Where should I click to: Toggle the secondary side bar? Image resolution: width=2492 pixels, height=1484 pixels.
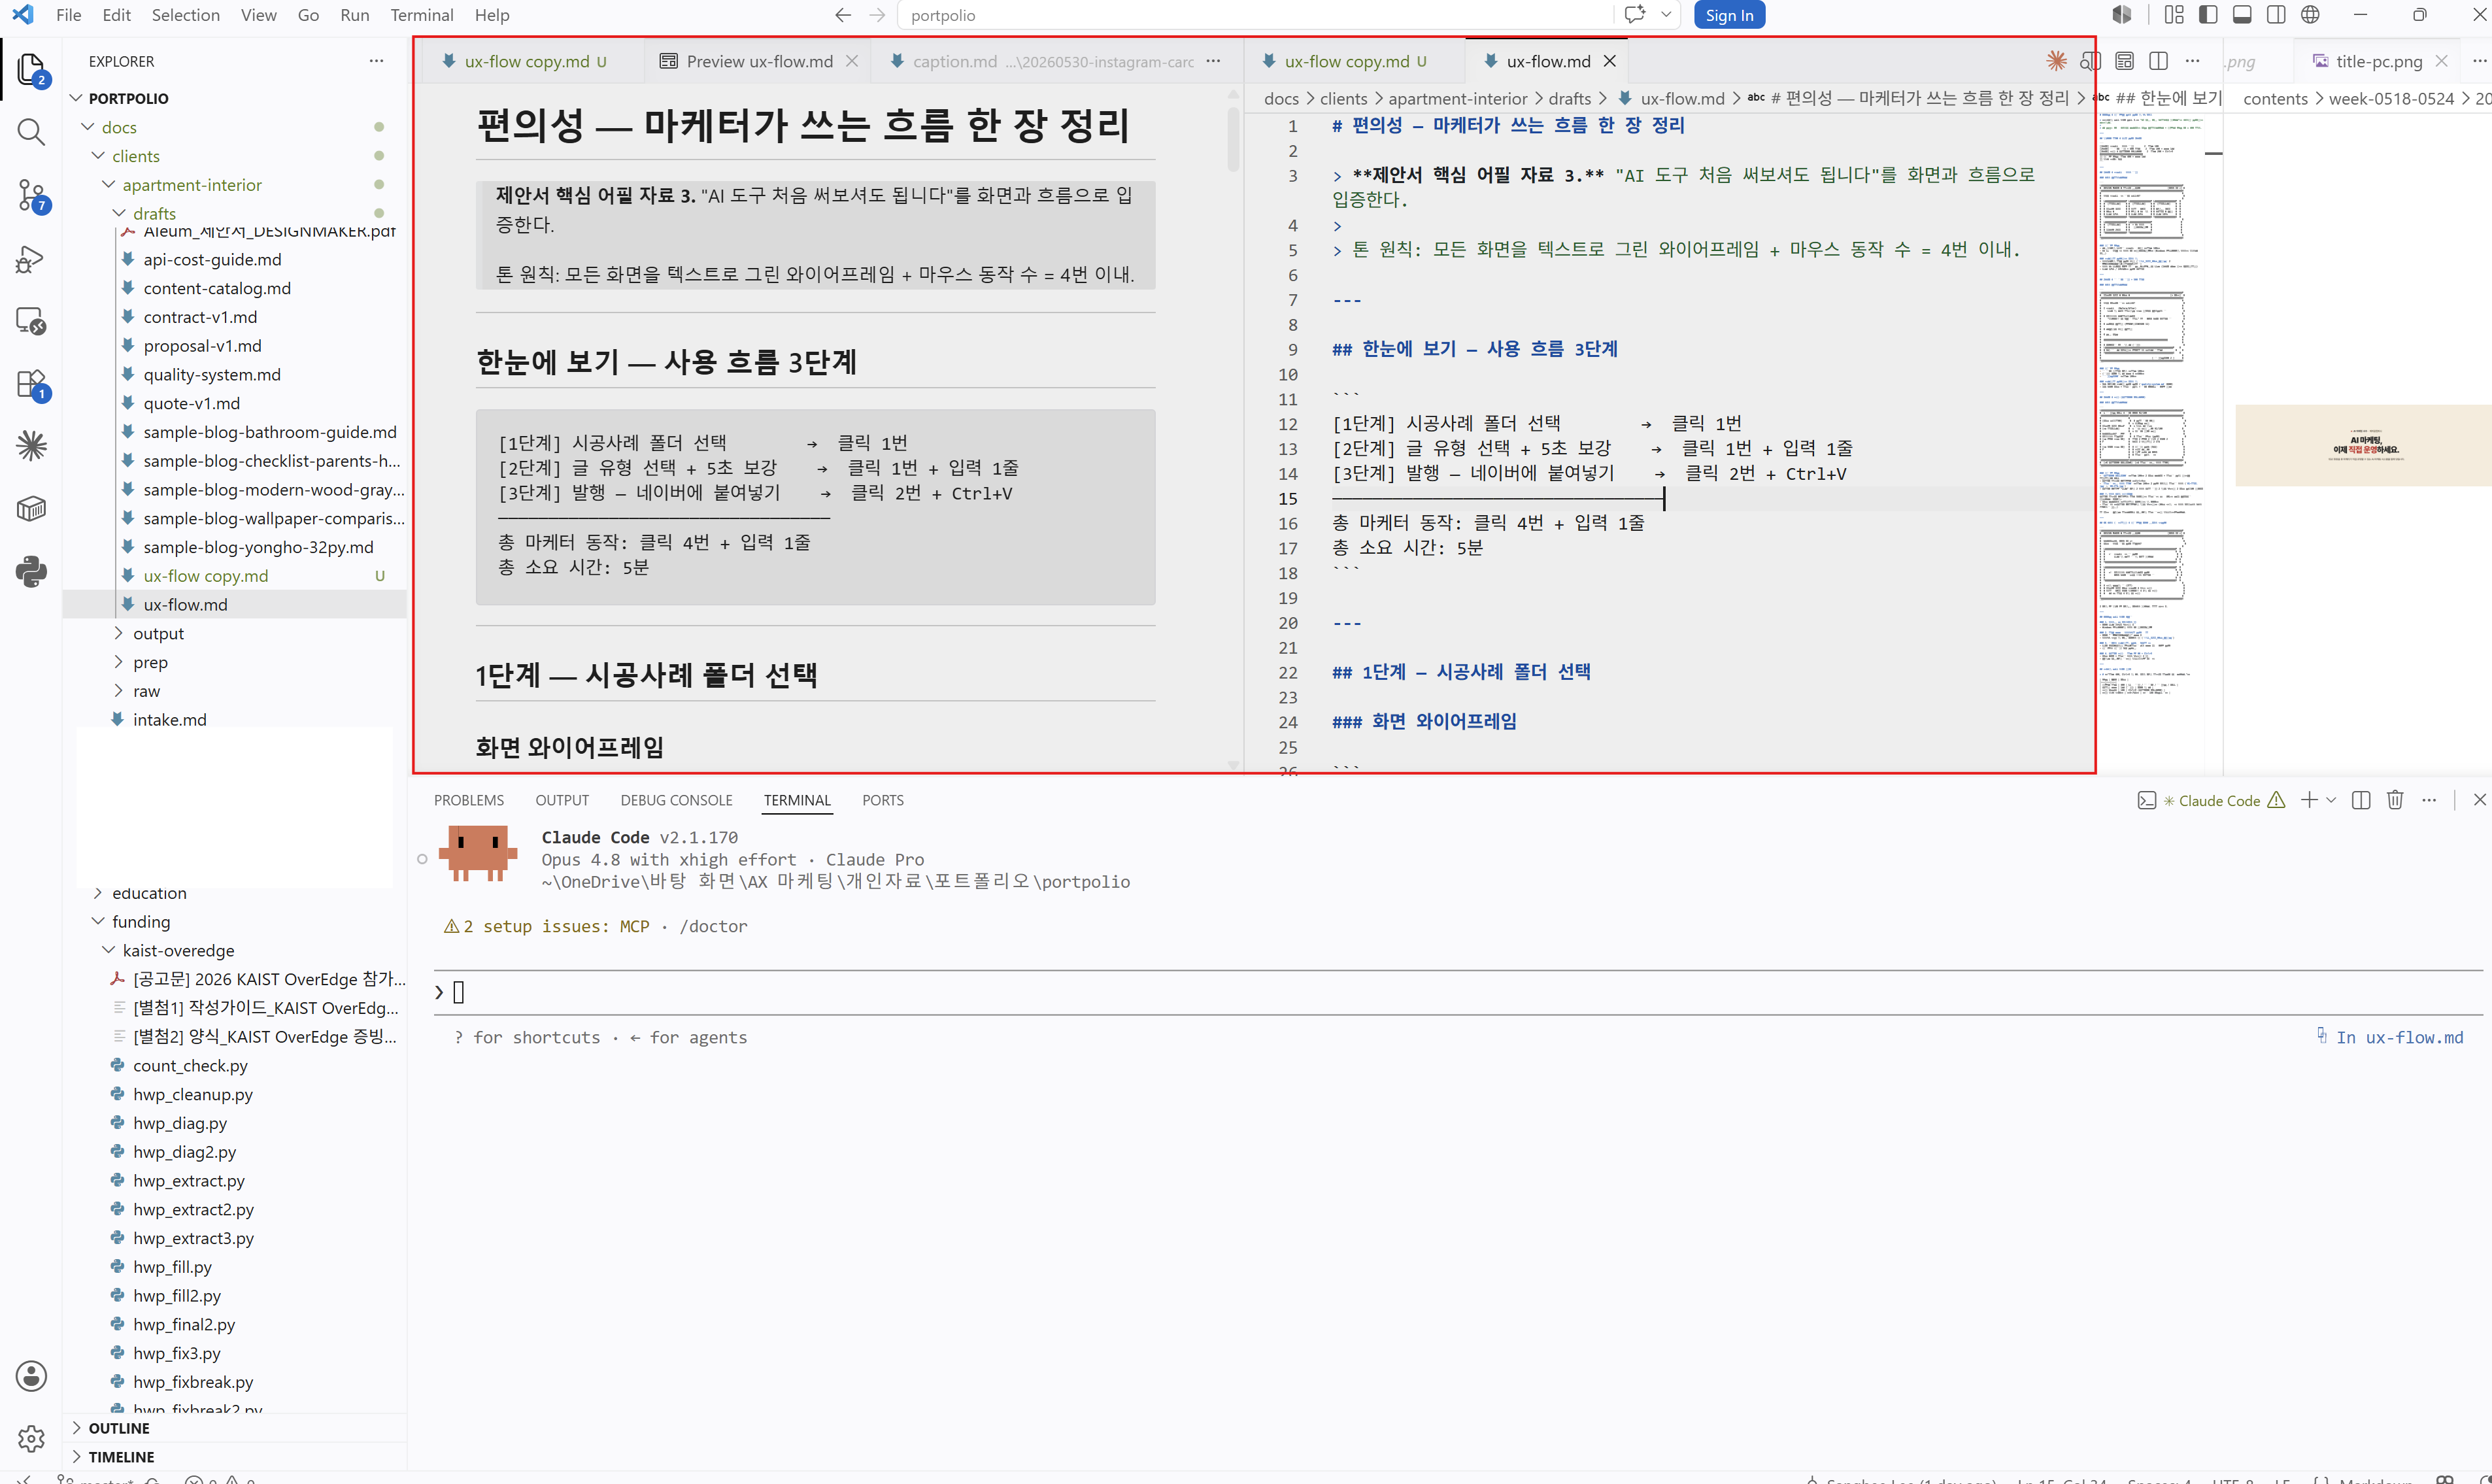2276,15
